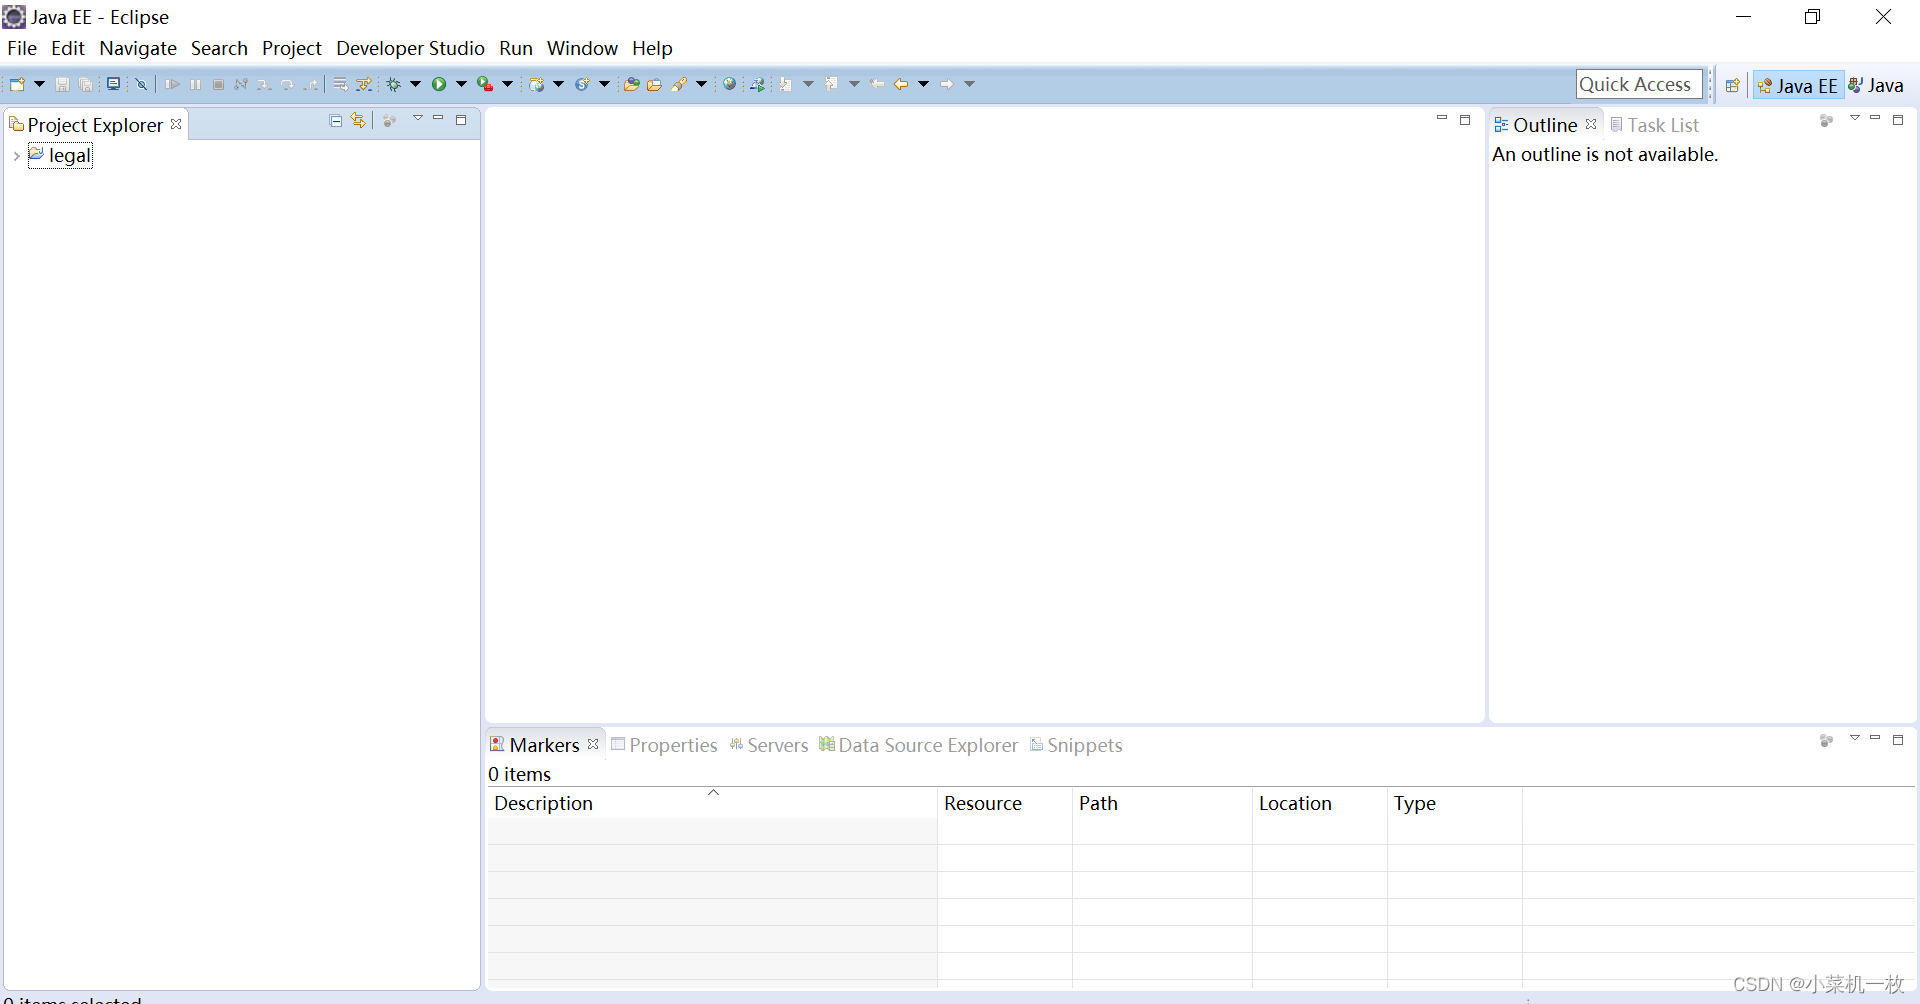Click the new servlet wizard icon

(582, 84)
